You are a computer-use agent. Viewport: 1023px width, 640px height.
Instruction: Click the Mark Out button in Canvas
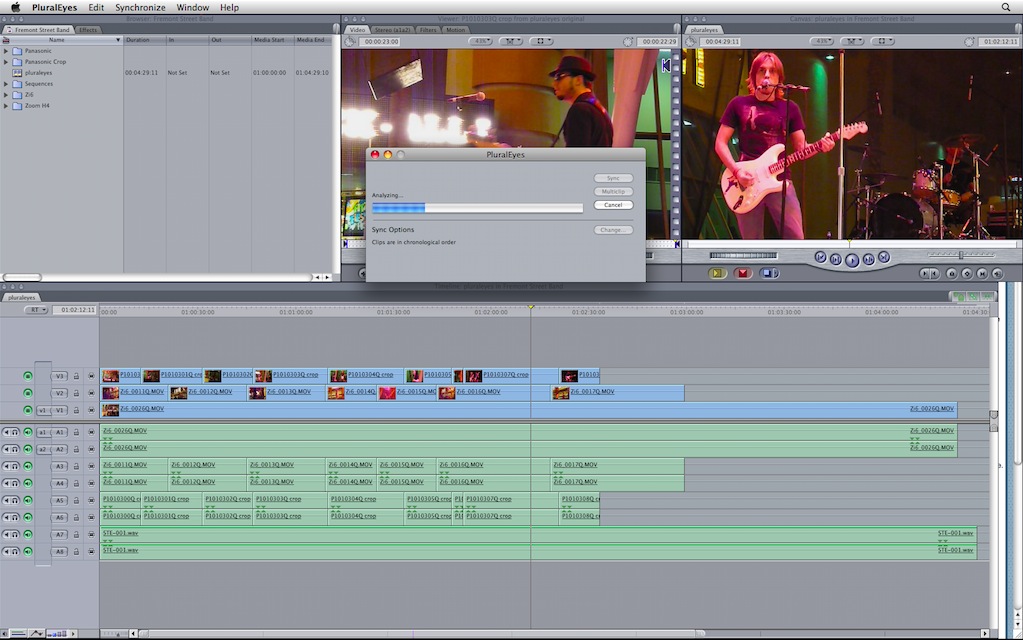[x=934, y=274]
